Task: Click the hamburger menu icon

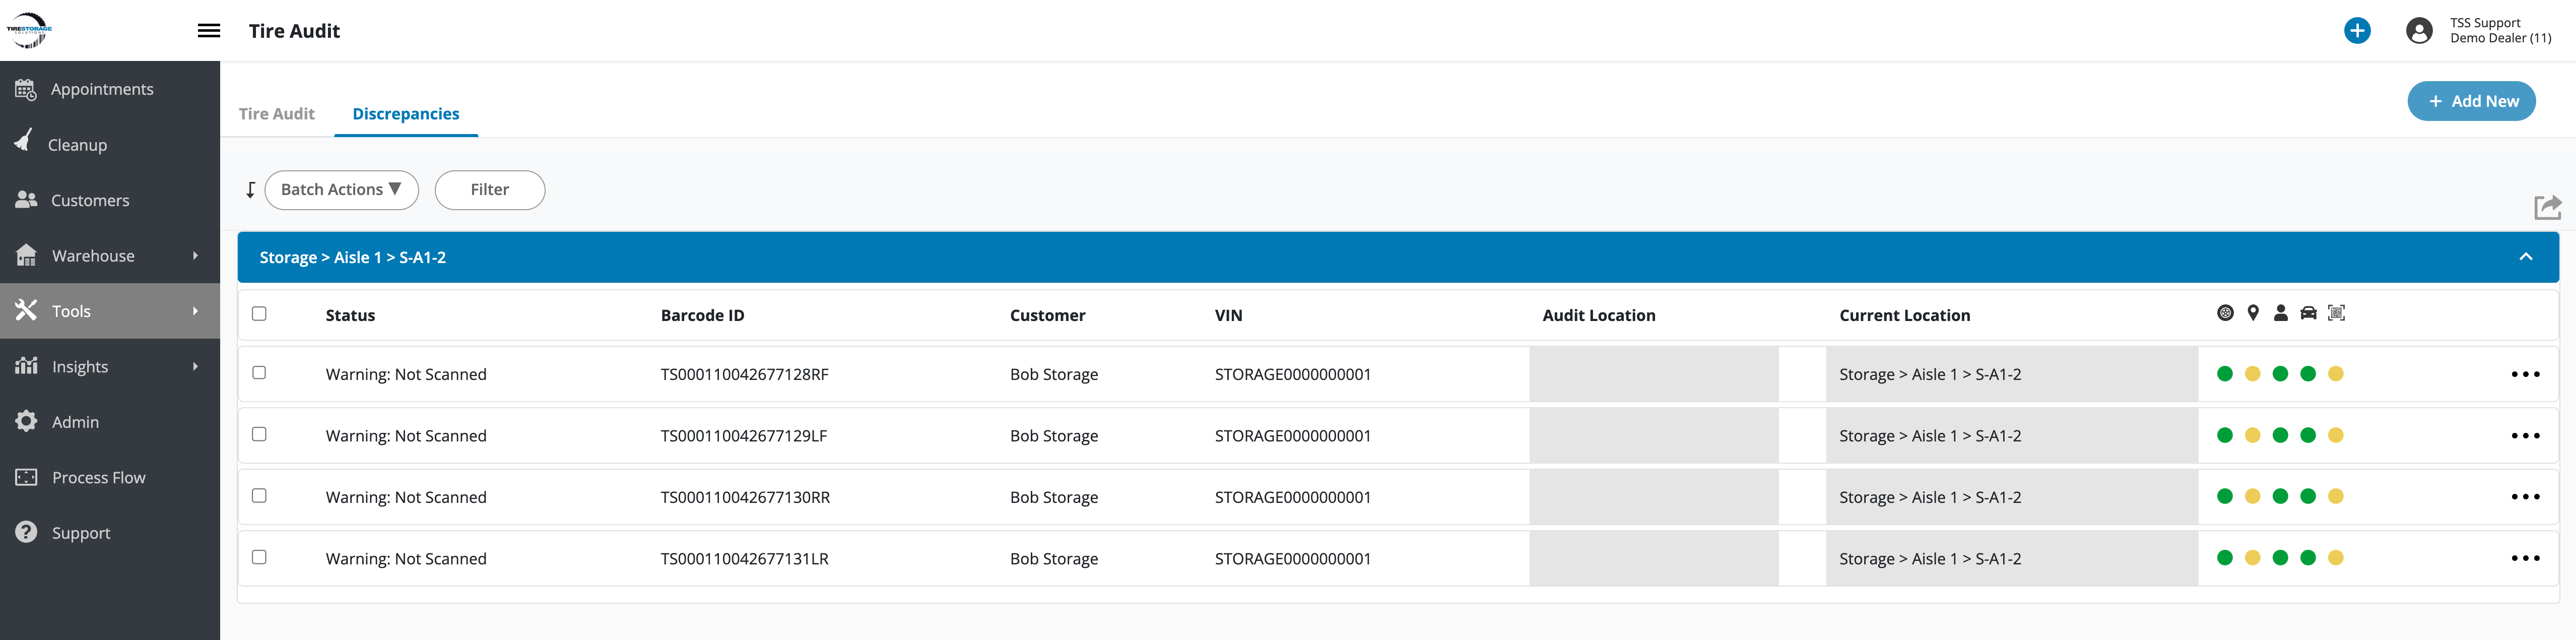Action: 209,31
